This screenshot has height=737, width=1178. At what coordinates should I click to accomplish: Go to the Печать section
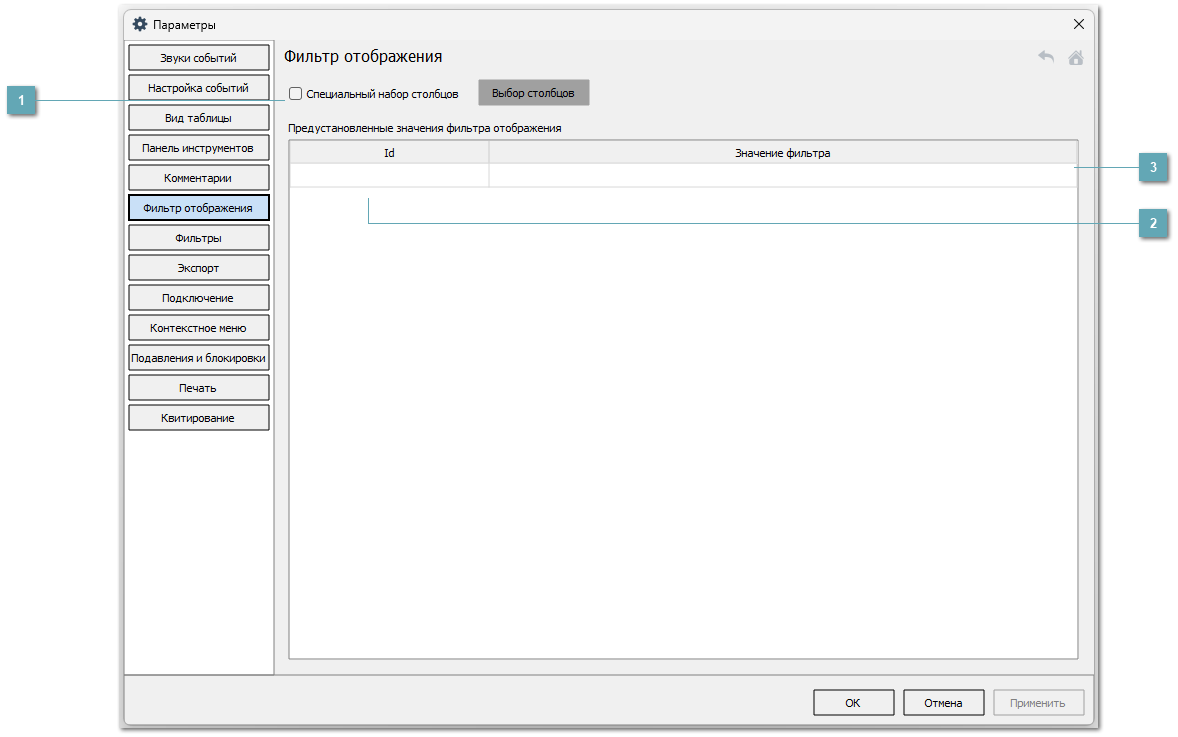[x=198, y=388]
